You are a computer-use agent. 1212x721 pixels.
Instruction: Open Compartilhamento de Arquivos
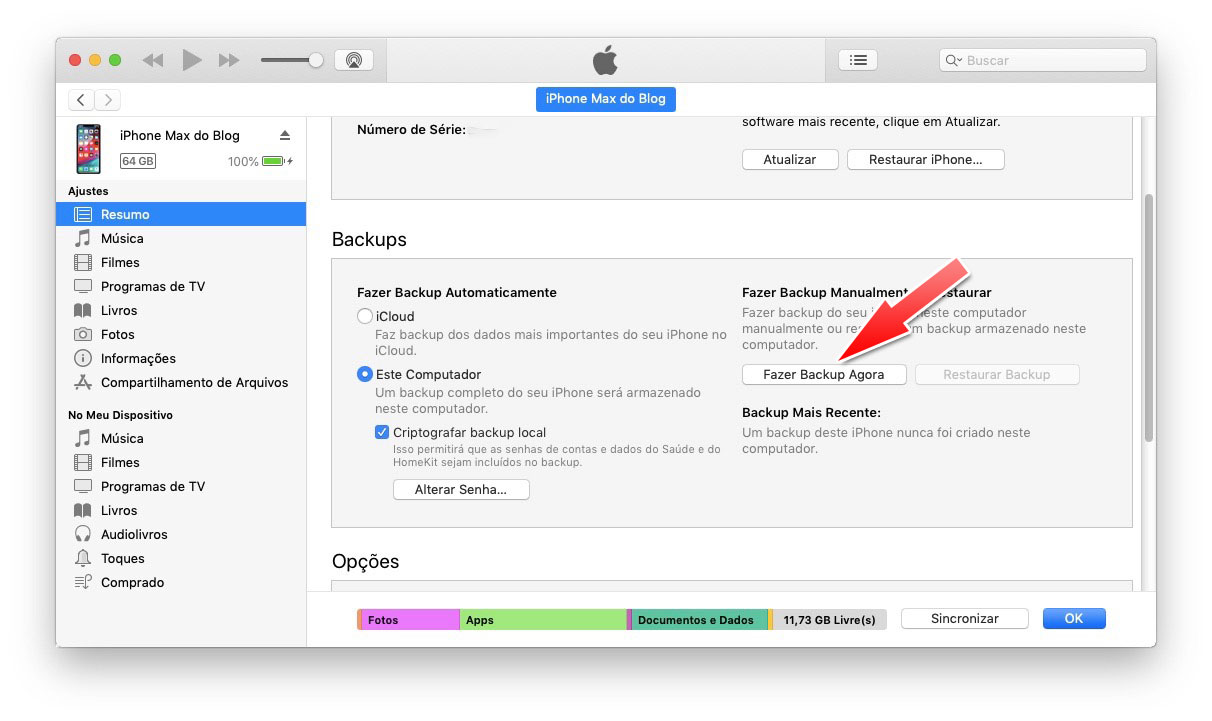click(x=181, y=382)
